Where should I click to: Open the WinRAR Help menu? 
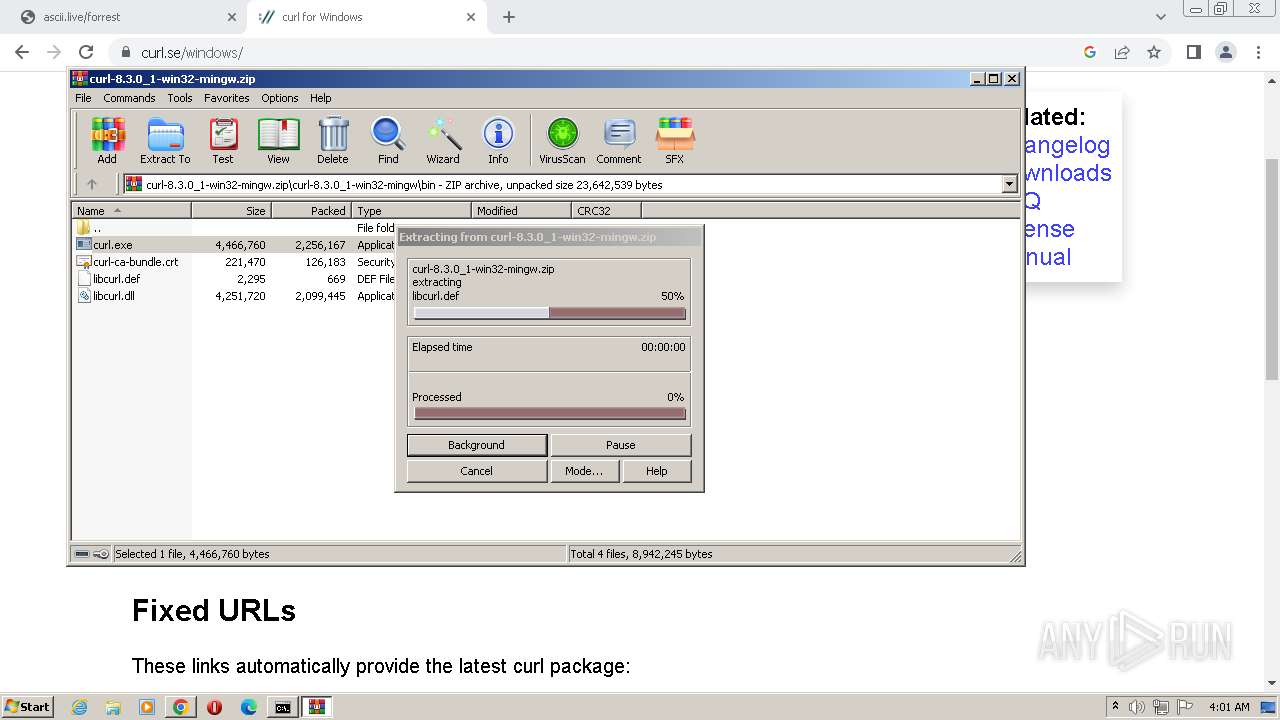click(320, 98)
